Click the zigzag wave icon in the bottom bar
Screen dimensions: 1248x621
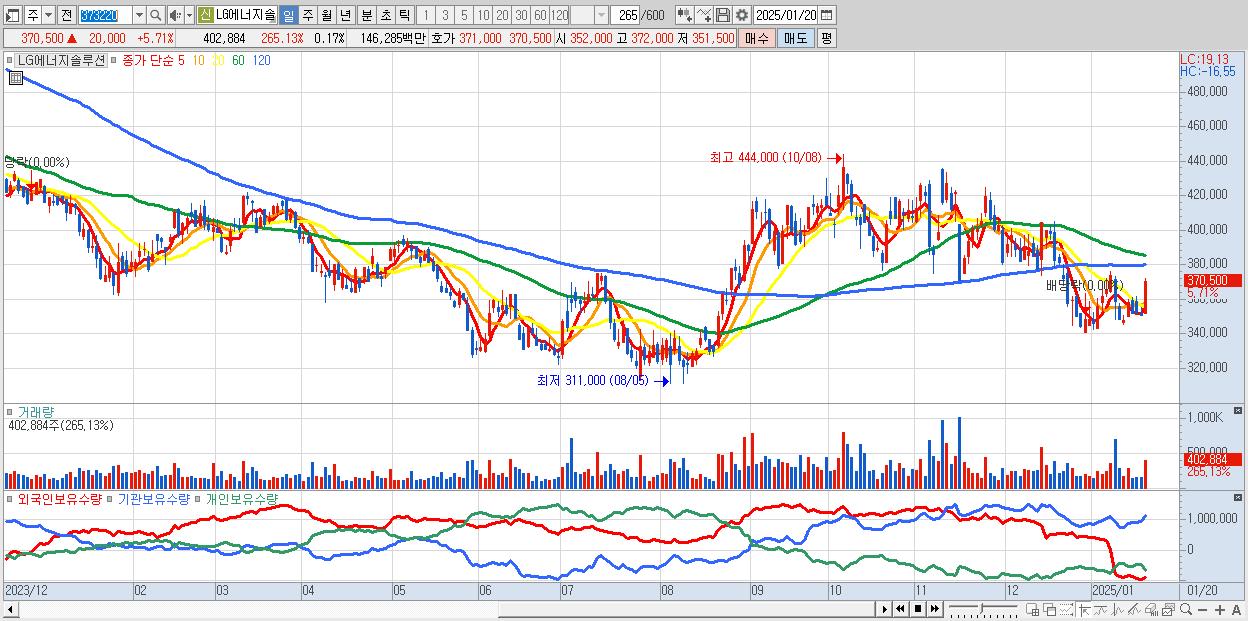(x=1118, y=610)
